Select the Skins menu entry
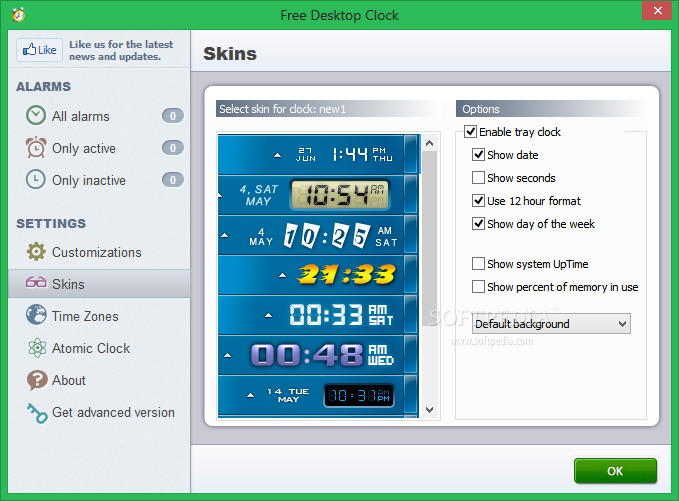Viewport: 679px width, 501px height. [x=99, y=284]
